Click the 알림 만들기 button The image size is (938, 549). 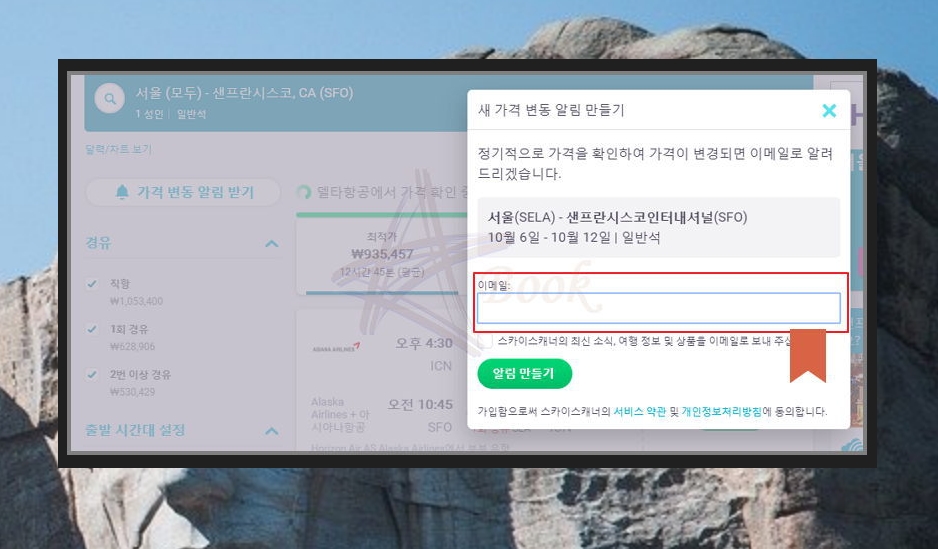coord(525,374)
